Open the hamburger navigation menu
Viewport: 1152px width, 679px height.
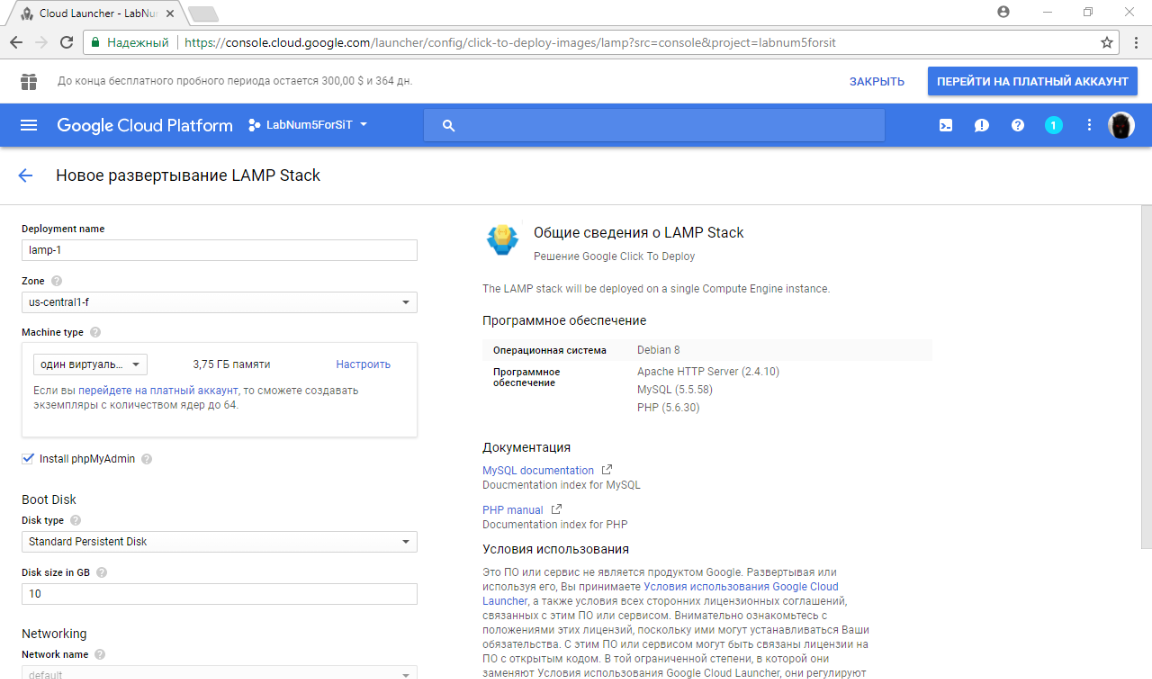(x=29, y=125)
